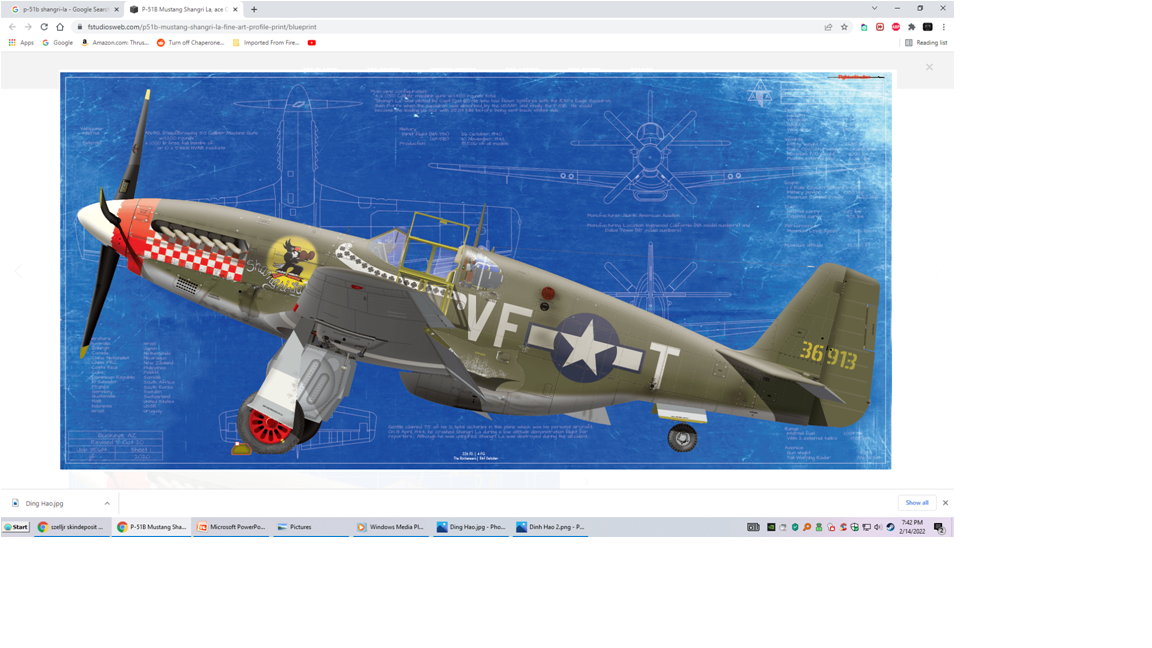
Task: Bookmark this page with the star
Action: tap(844, 27)
